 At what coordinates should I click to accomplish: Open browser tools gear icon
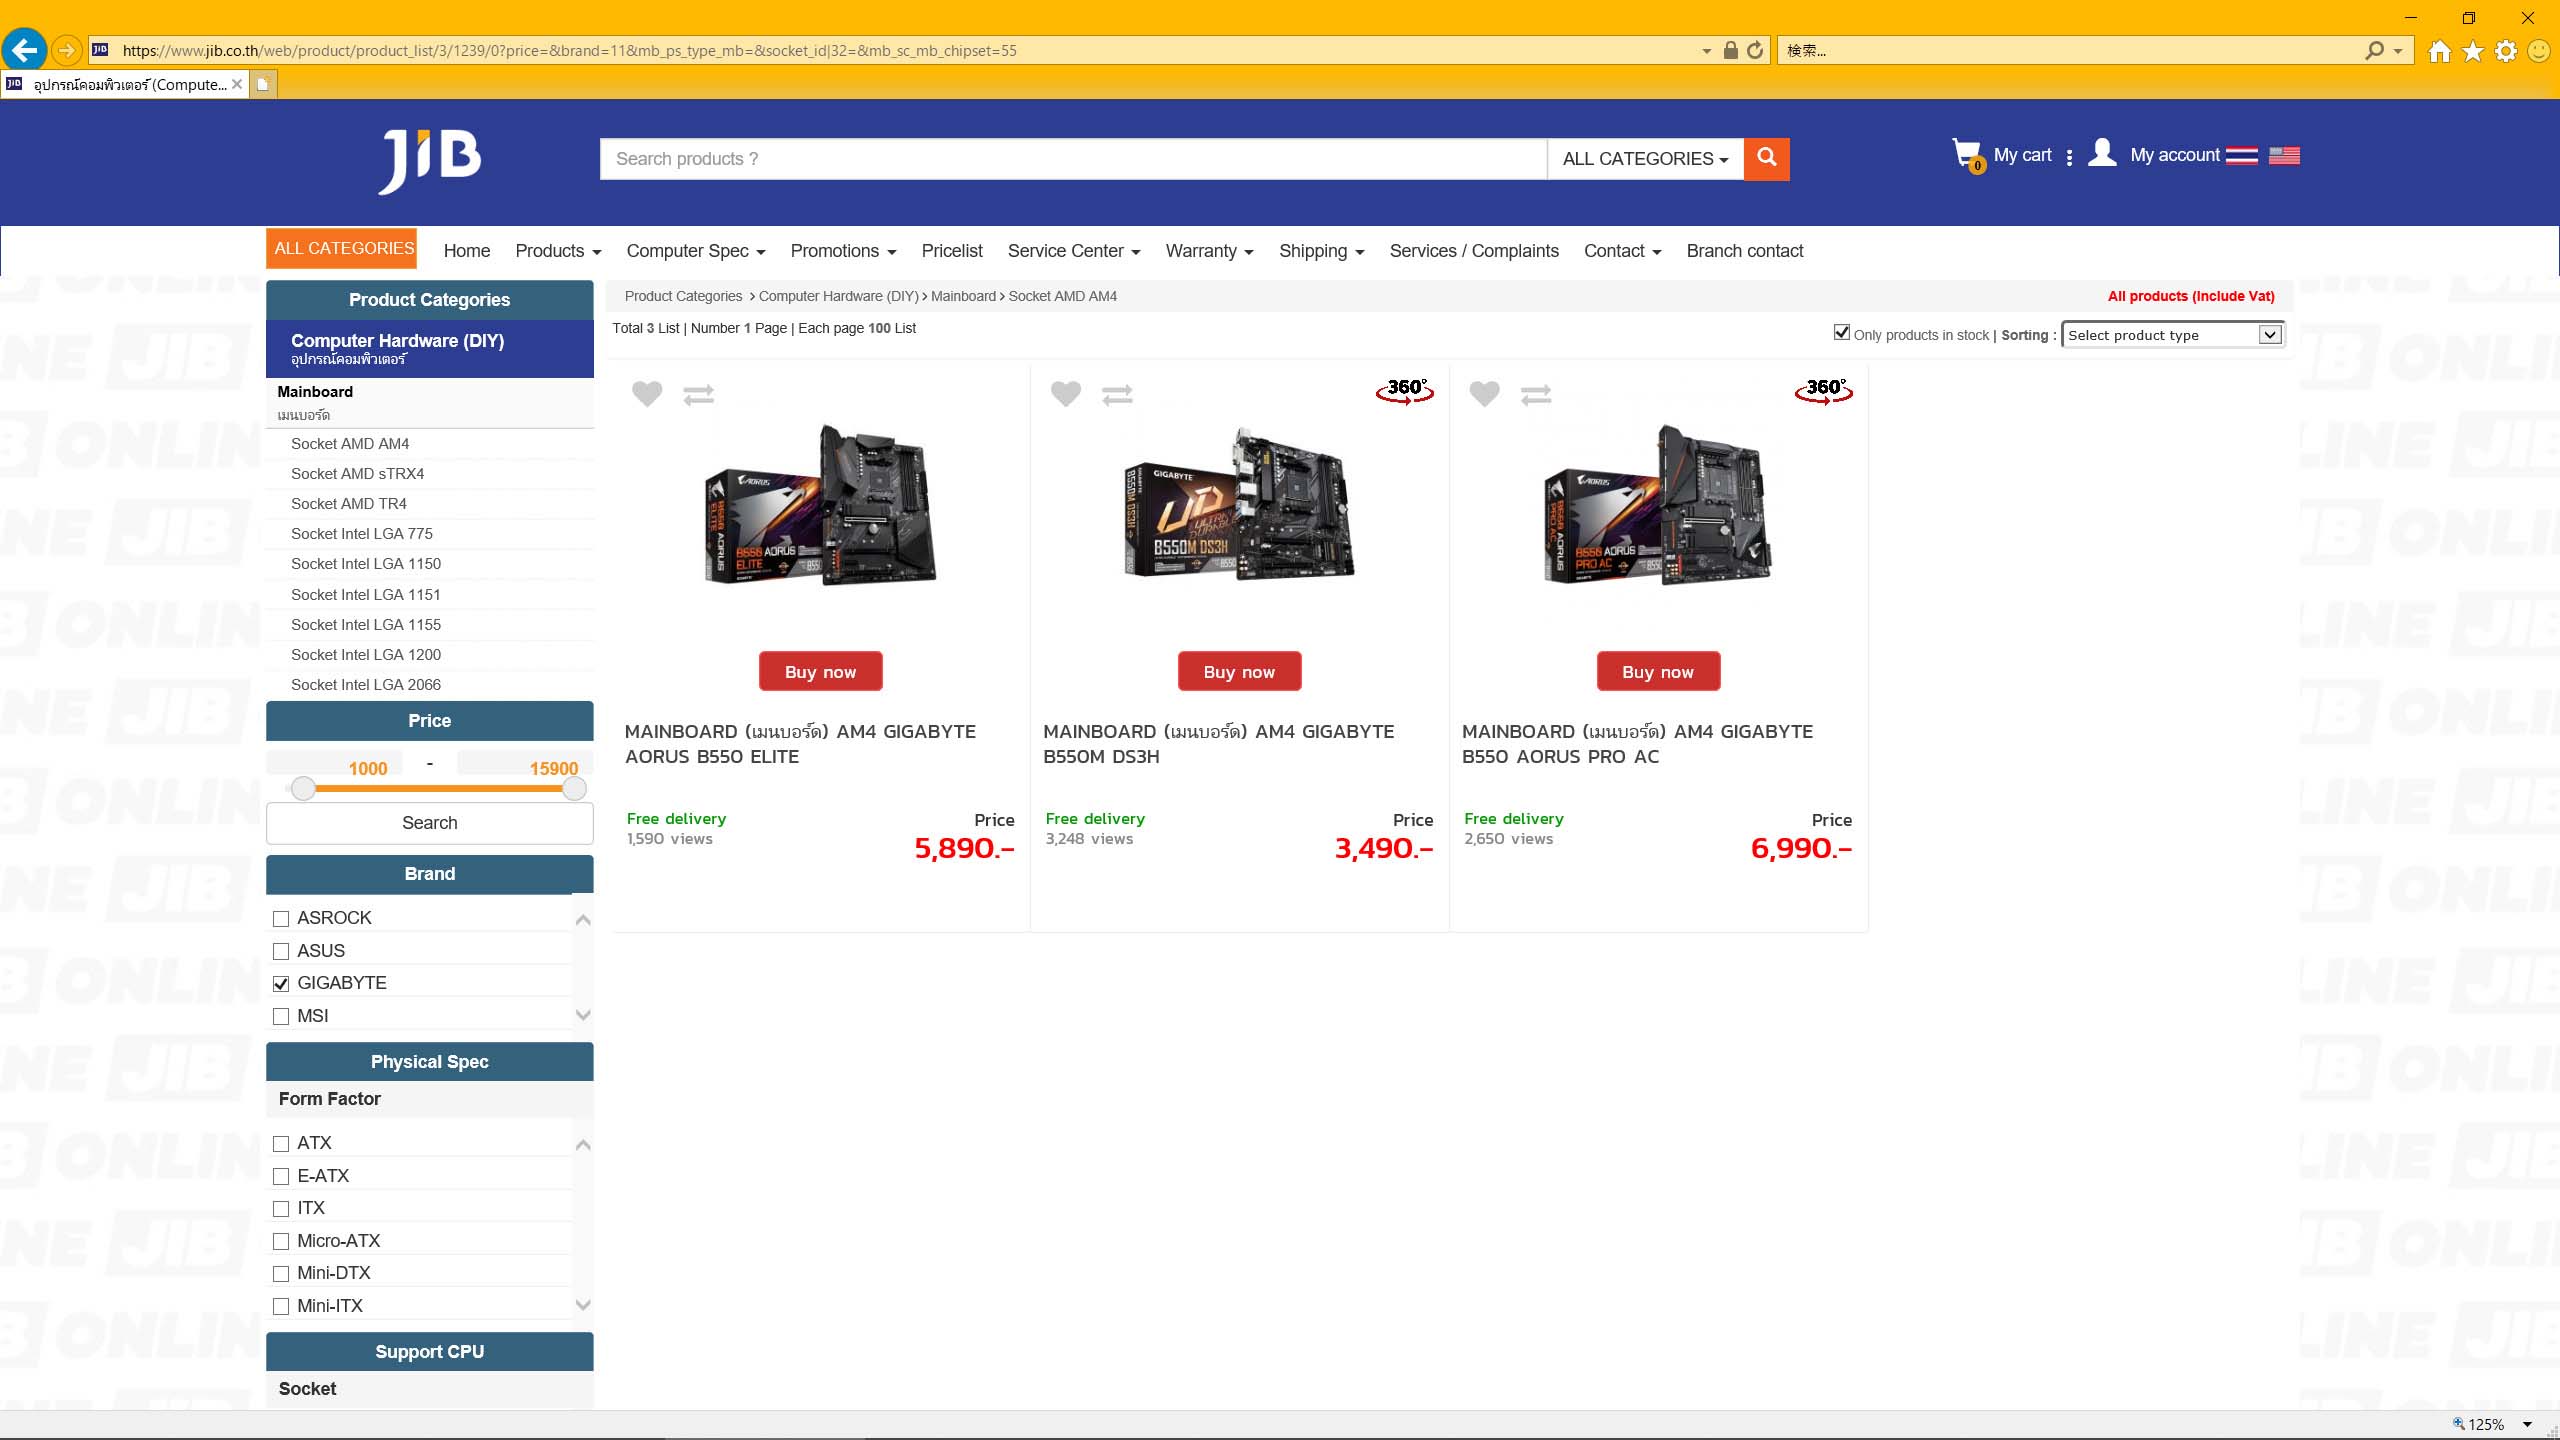2506,51
